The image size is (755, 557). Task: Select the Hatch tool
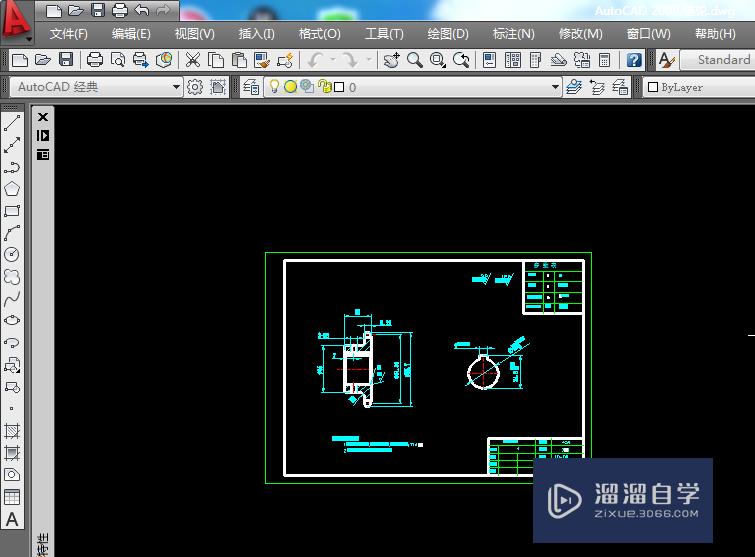12,431
